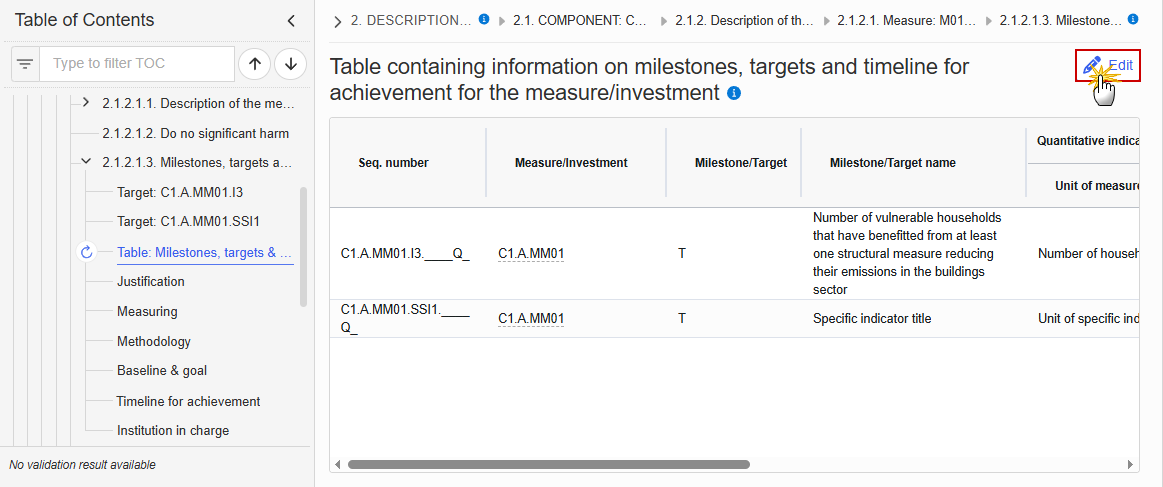Image resolution: width=1163 pixels, height=487 pixels.
Task: Click info icon after DESCRIPTION breadcrumb
Action: tap(484, 19)
